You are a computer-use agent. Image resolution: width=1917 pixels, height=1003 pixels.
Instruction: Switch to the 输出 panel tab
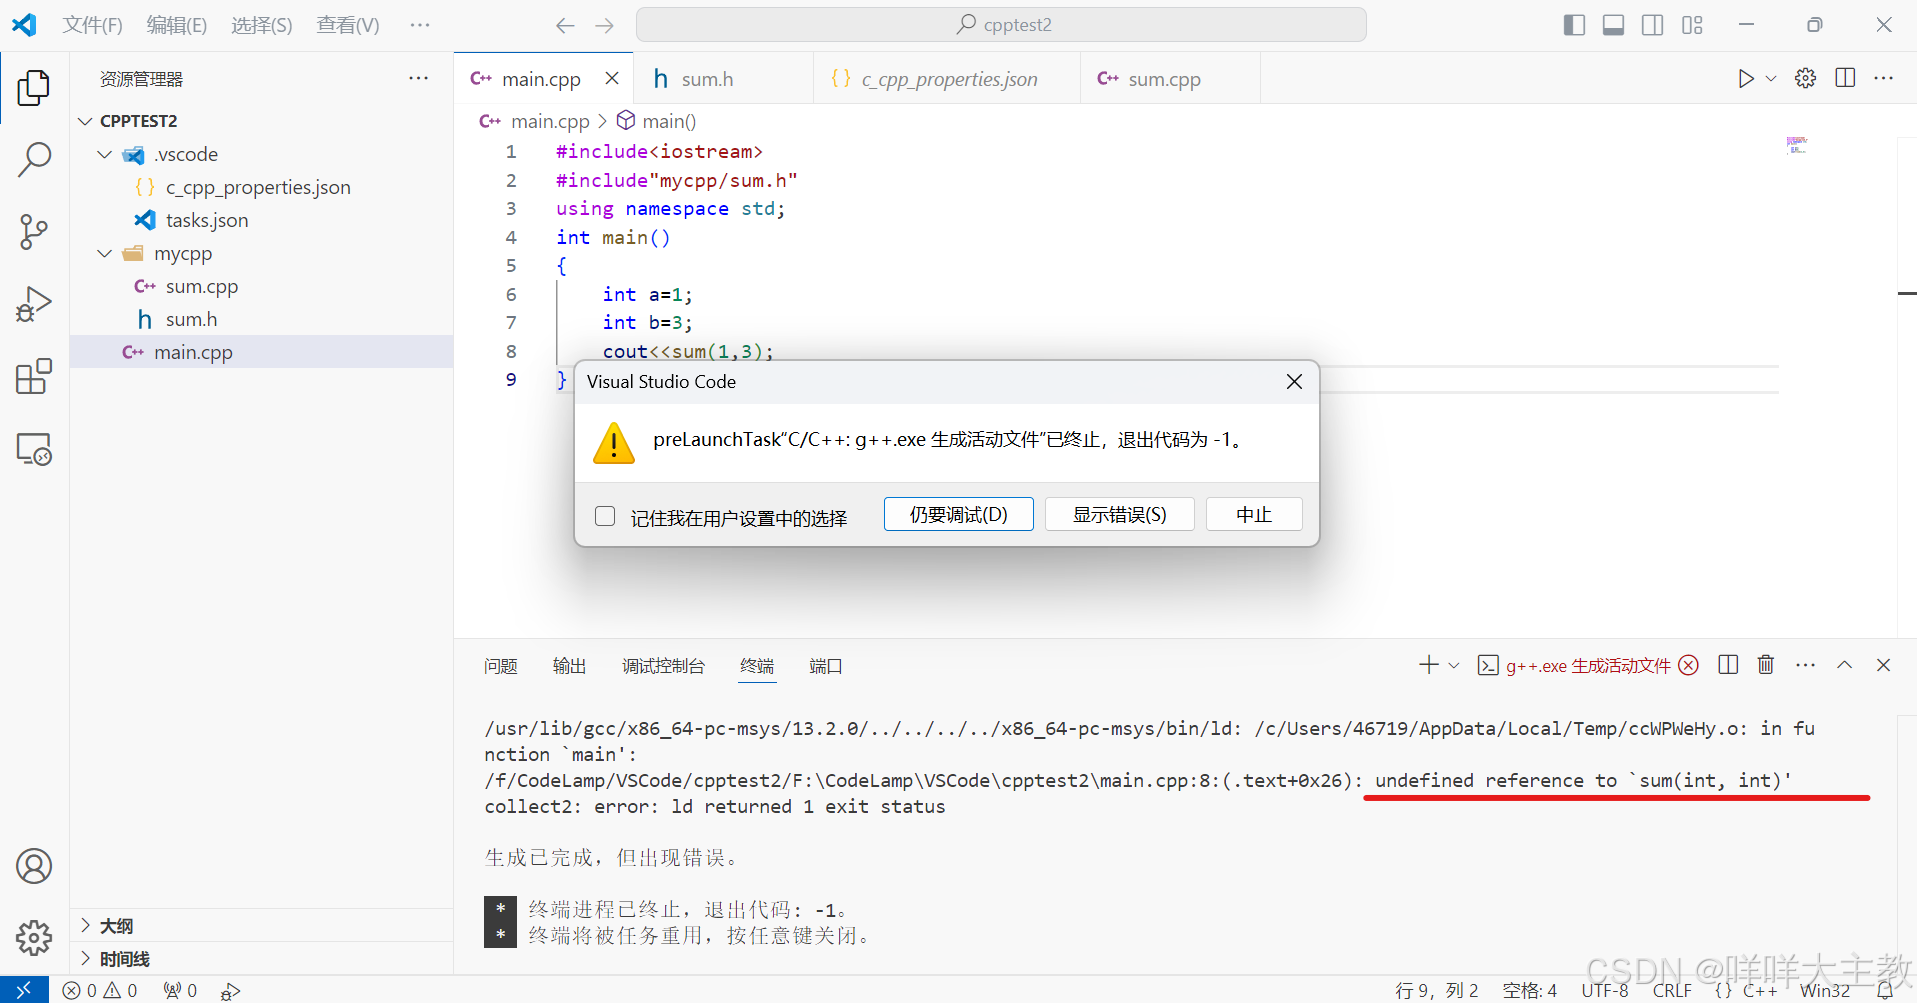pos(570,666)
